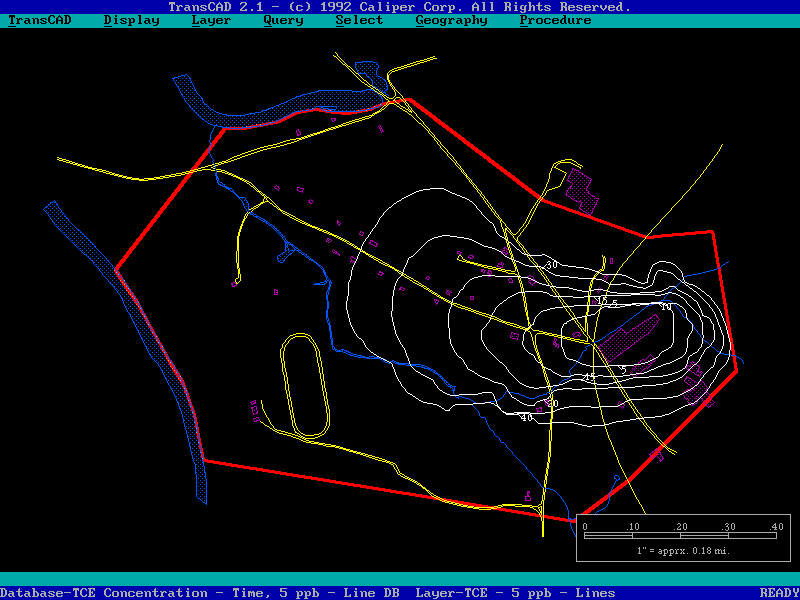Image resolution: width=800 pixels, height=600 pixels.
Task: Open the Geography menu
Action: click(x=451, y=20)
